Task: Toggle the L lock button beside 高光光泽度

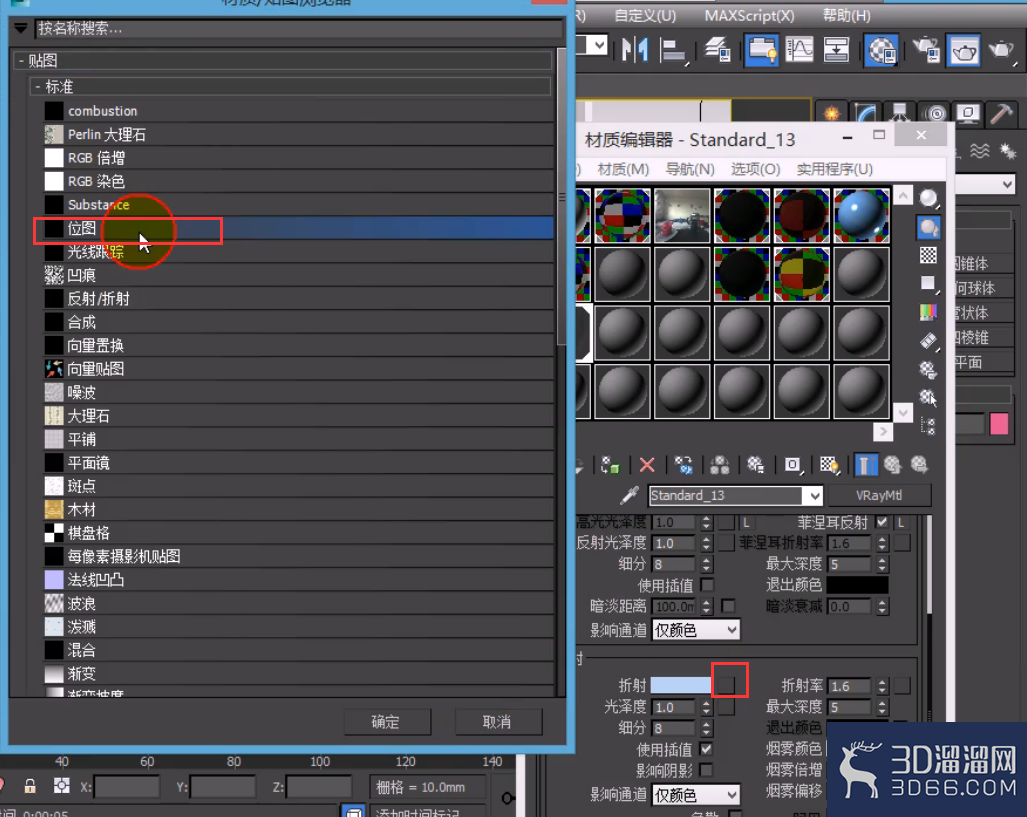Action: point(747,522)
